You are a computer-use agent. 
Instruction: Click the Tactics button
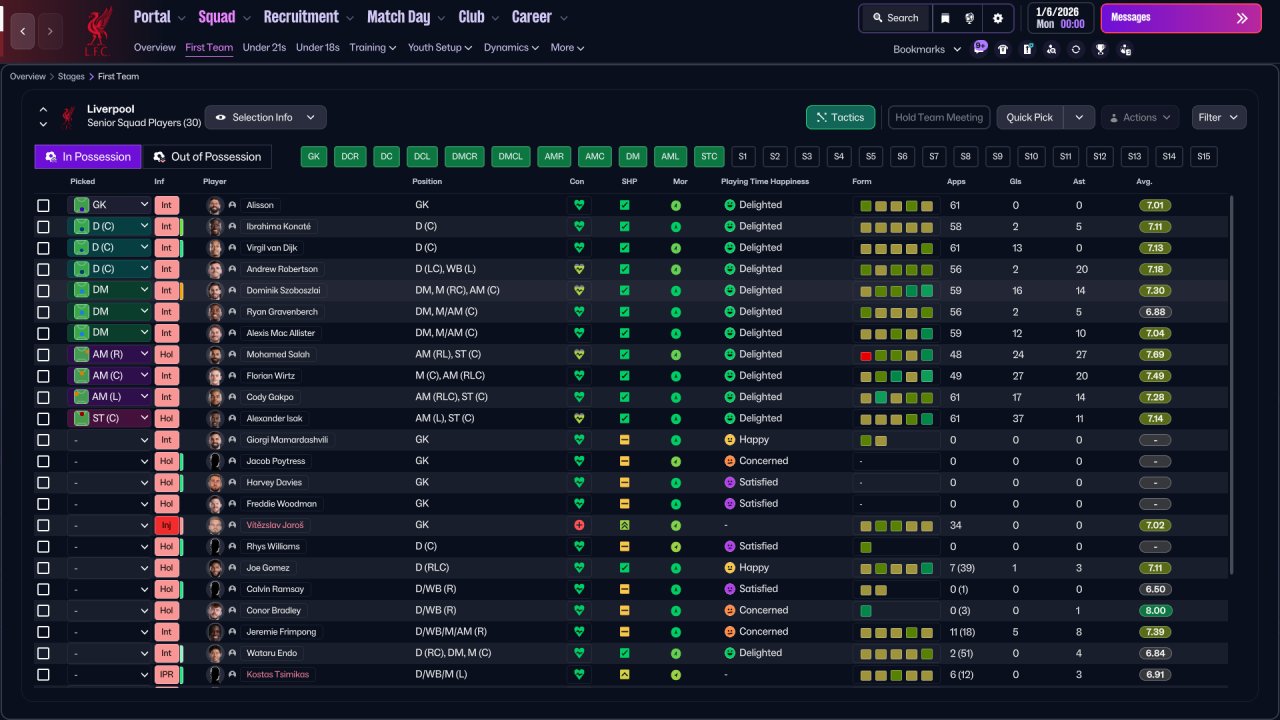(840, 117)
